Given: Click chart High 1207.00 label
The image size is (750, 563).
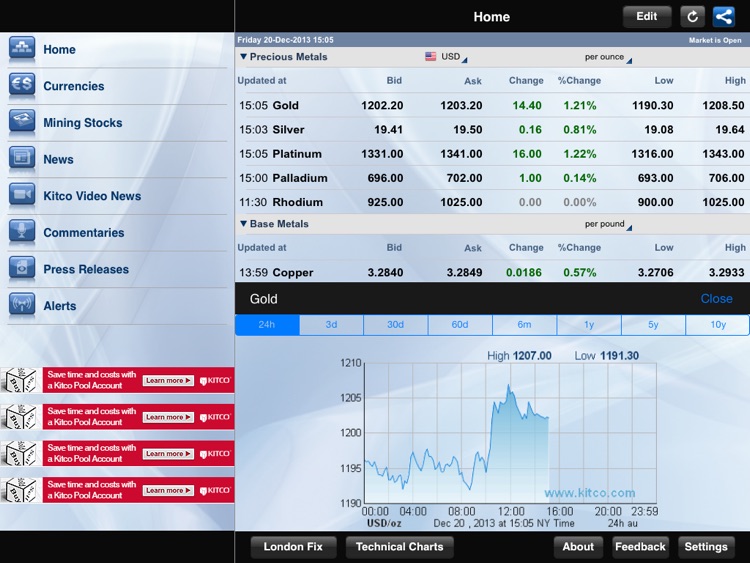Looking at the screenshot, I should point(519,356).
